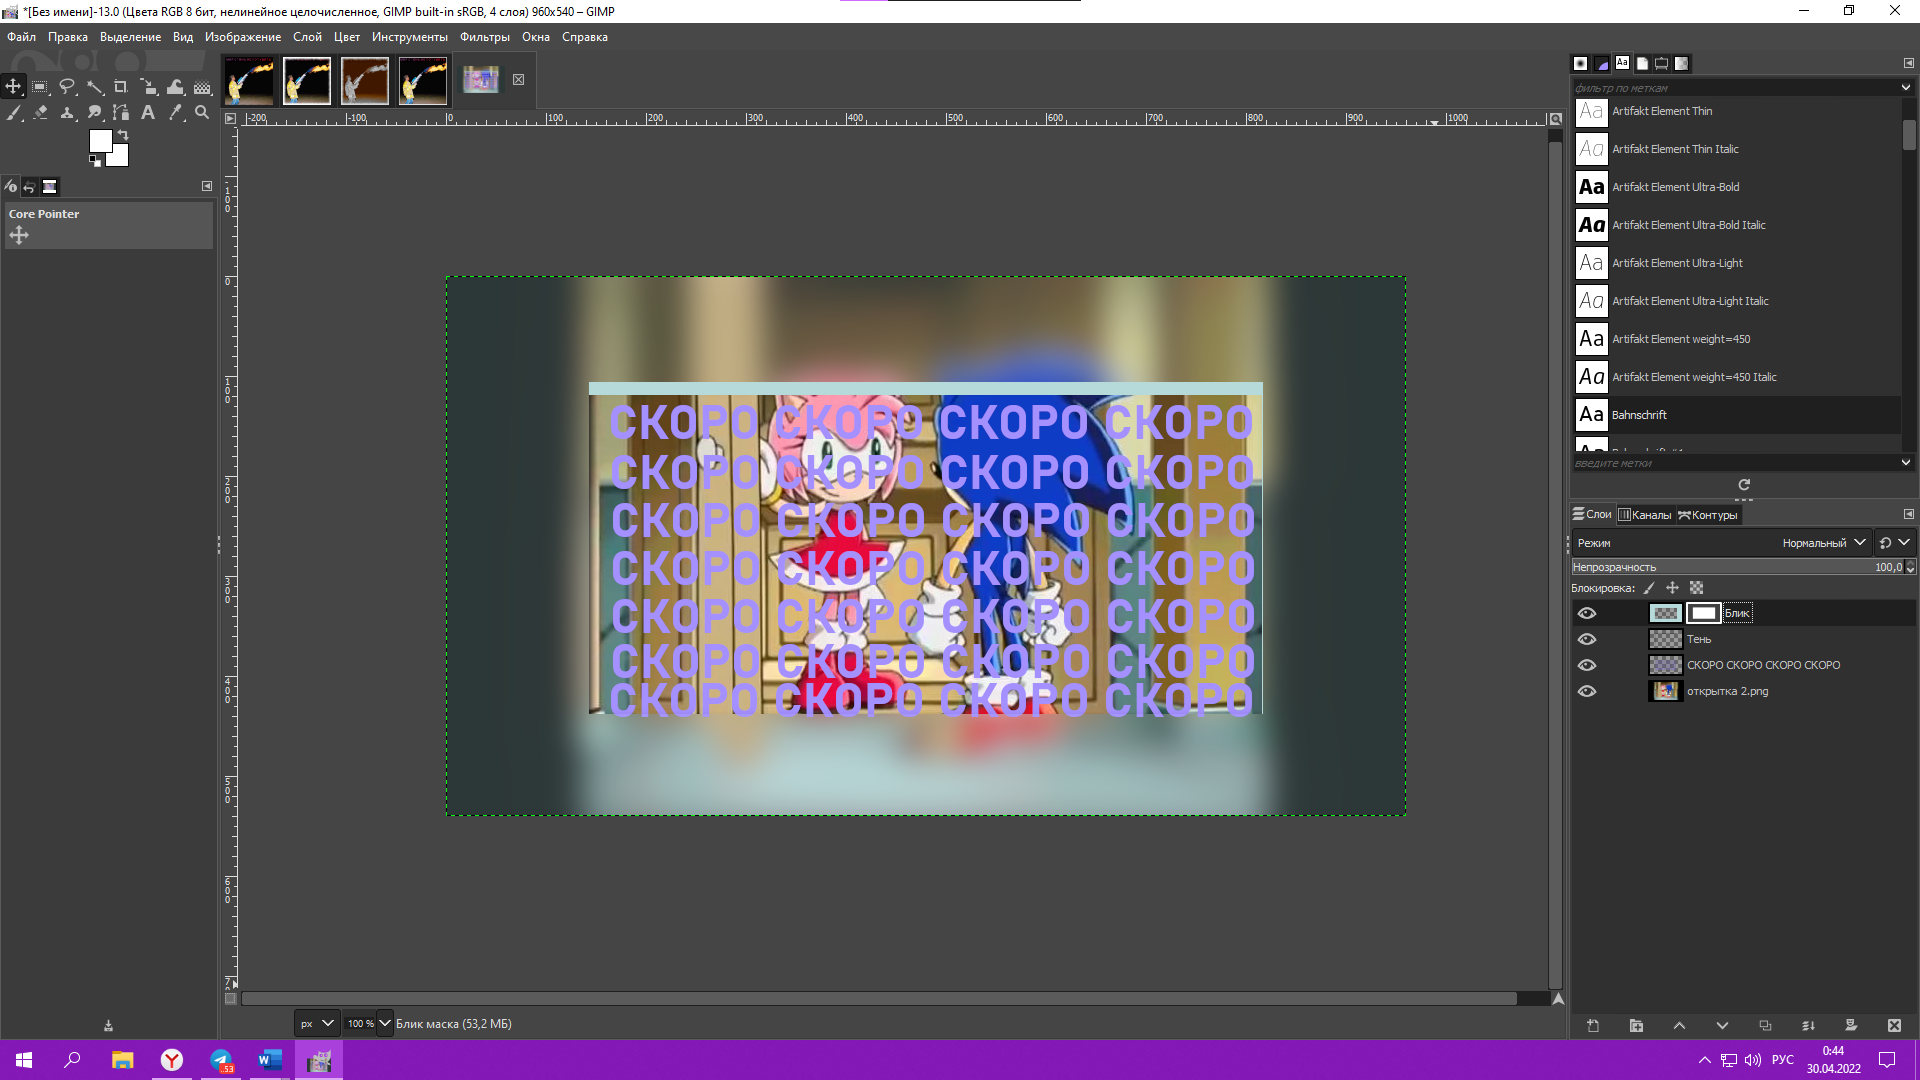1920x1080 pixels.
Task: Select the Блик layer mask thumbnail
Action: coord(1703,613)
